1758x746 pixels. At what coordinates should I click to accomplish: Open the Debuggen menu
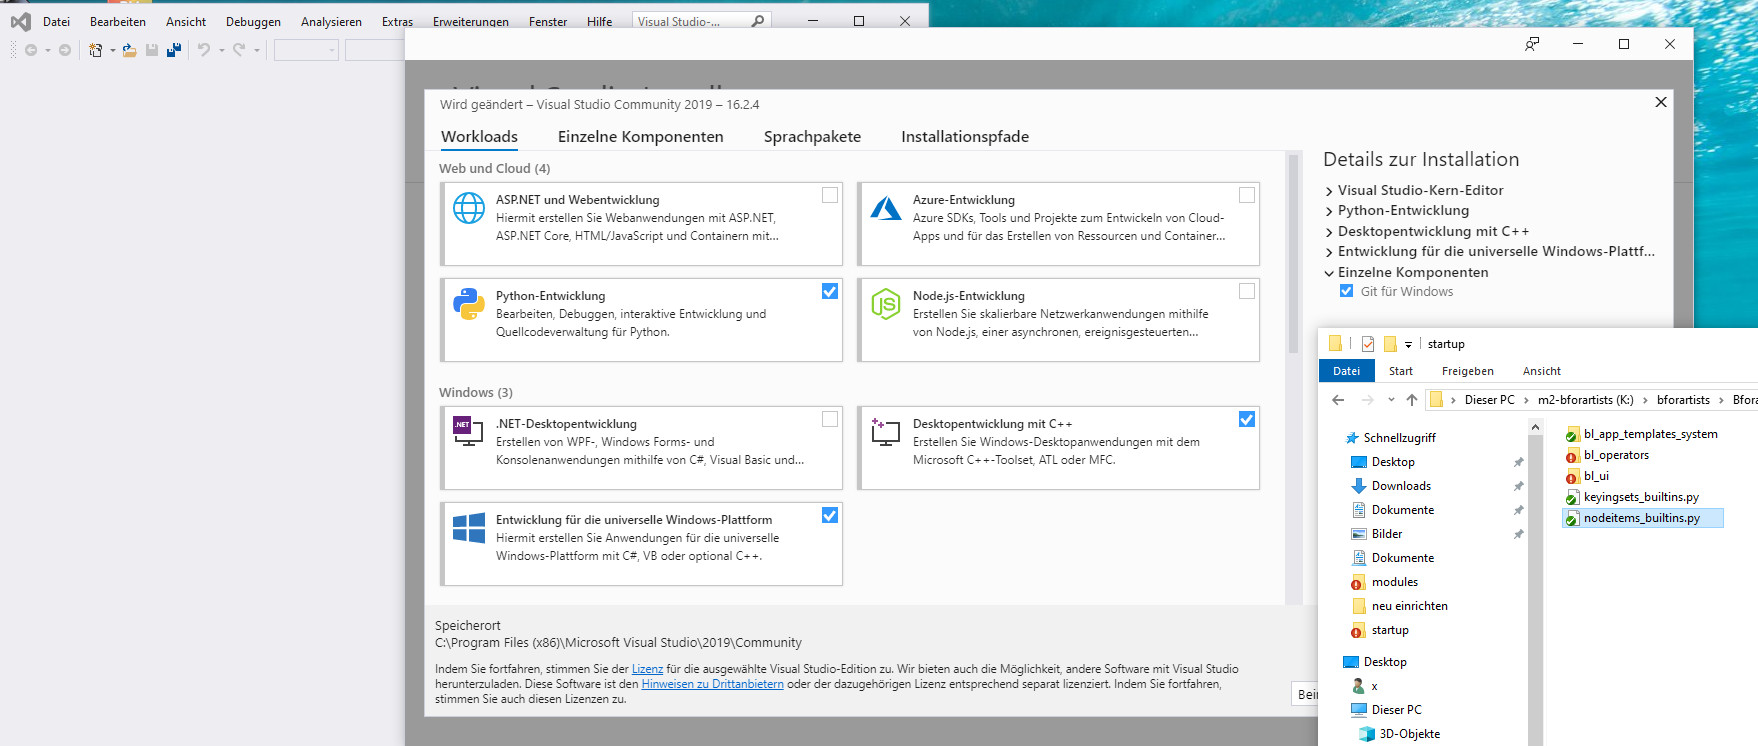coord(253,21)
